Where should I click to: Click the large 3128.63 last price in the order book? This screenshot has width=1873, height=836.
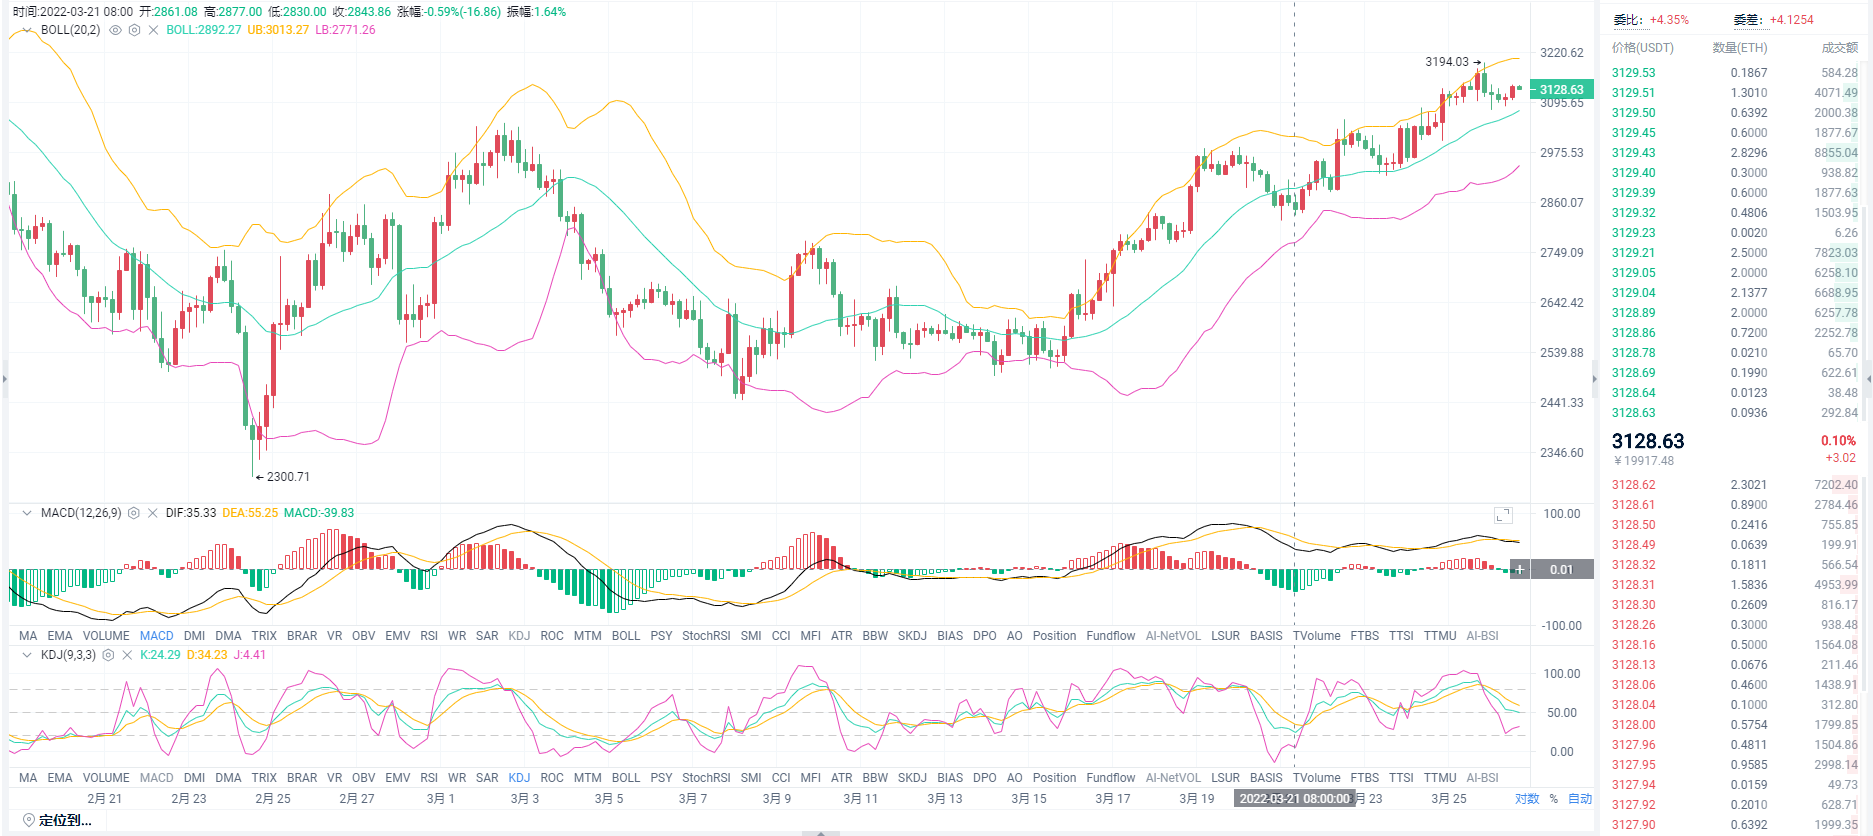[1648, 441]
